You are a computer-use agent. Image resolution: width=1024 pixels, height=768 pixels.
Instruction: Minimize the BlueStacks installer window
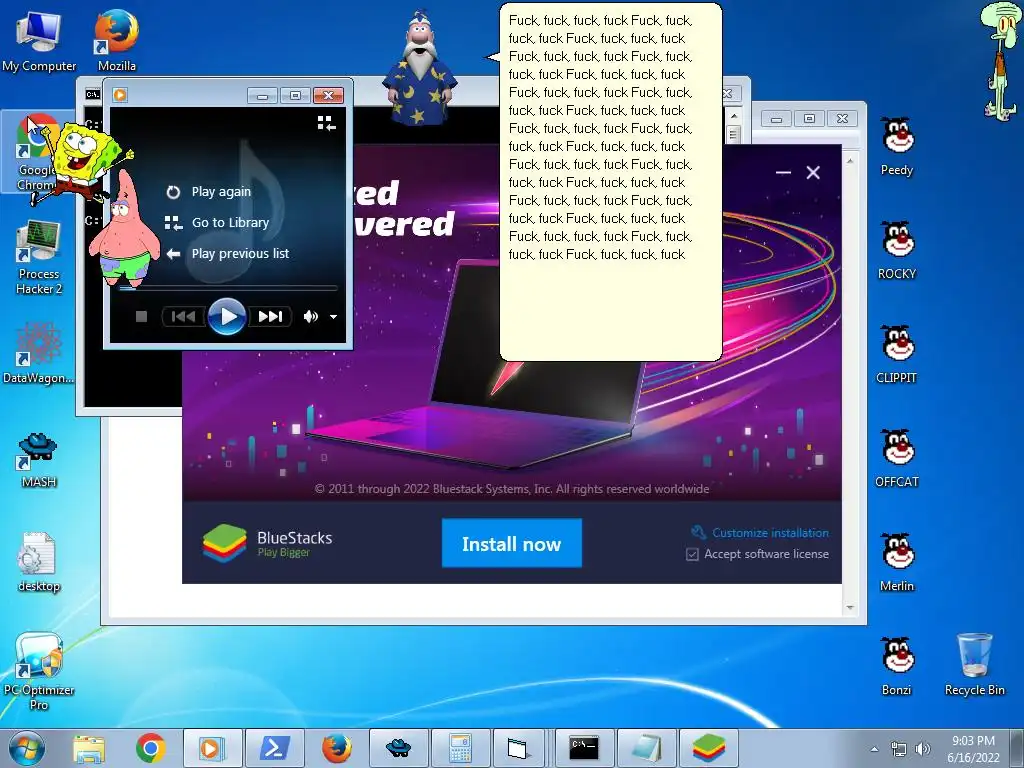[783, 172]
